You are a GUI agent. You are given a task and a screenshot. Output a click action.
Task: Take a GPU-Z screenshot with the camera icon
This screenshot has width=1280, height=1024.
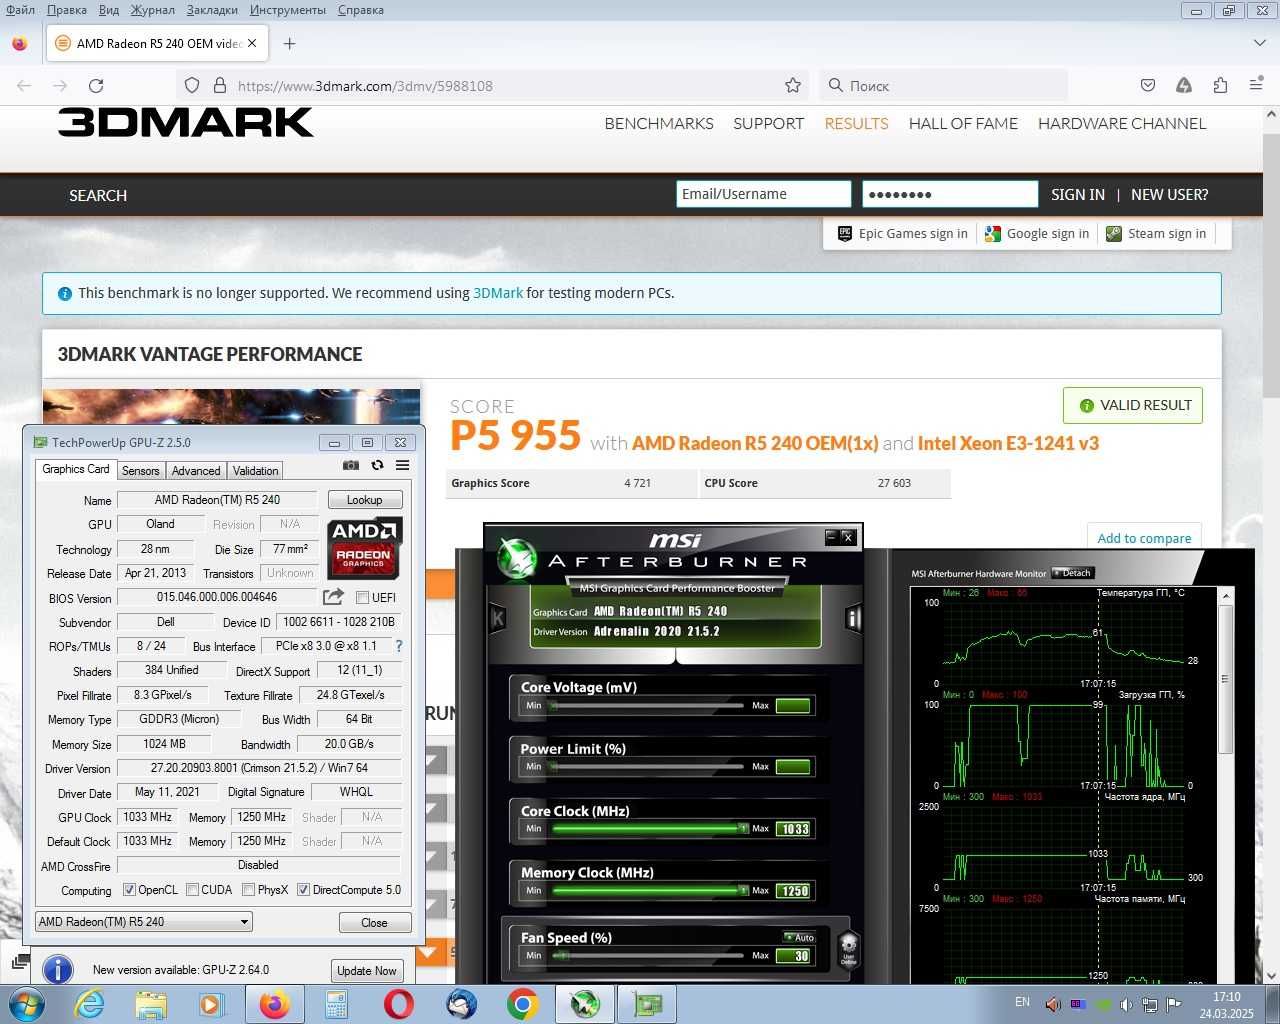351,465
